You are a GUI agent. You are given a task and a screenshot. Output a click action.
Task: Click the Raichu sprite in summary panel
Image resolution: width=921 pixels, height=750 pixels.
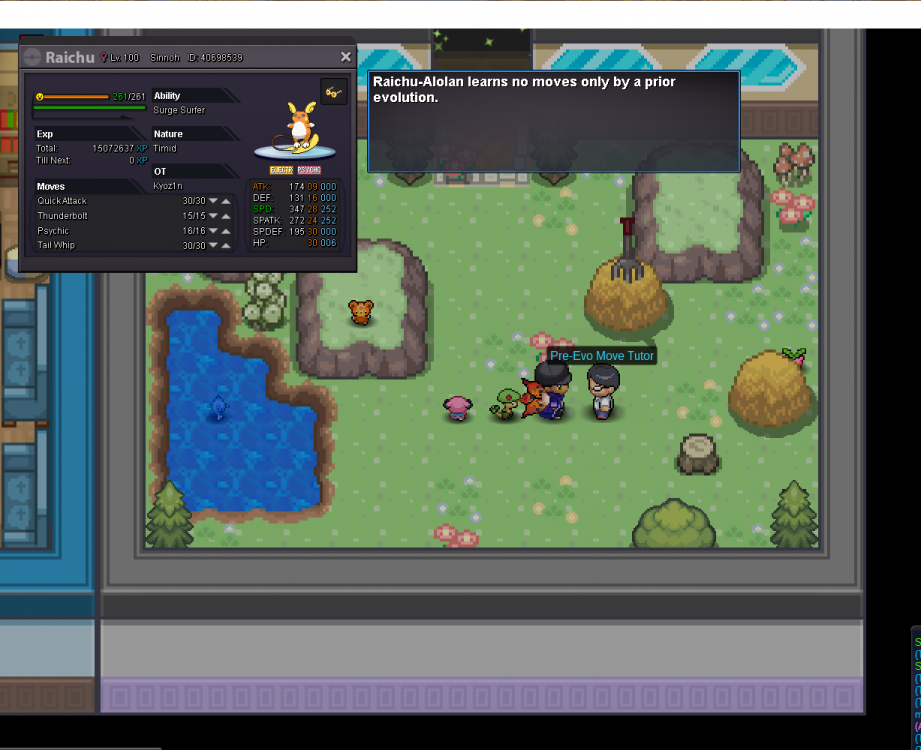[x=297, y=128]
